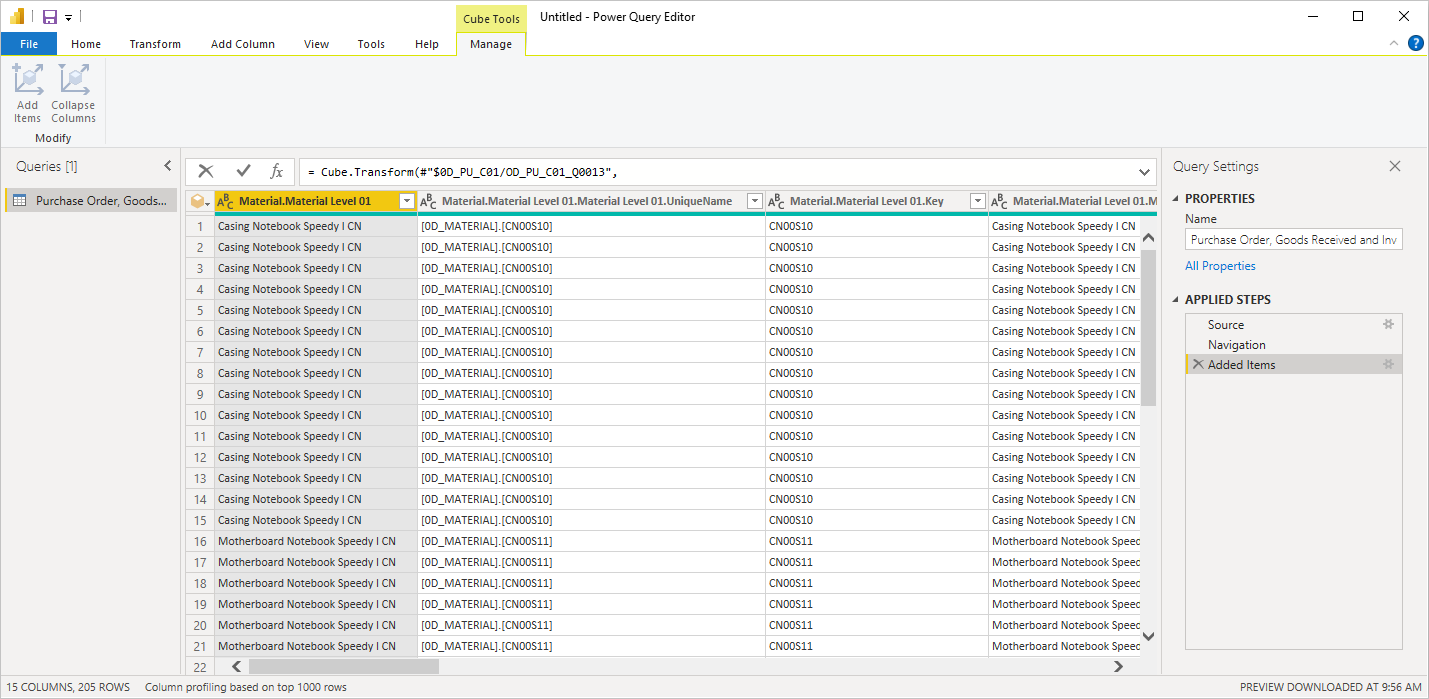Viewport: 1429px width, 699px height.
Task: Collapse the ribbon with the caret icon
Action: tap(1394, 44)
